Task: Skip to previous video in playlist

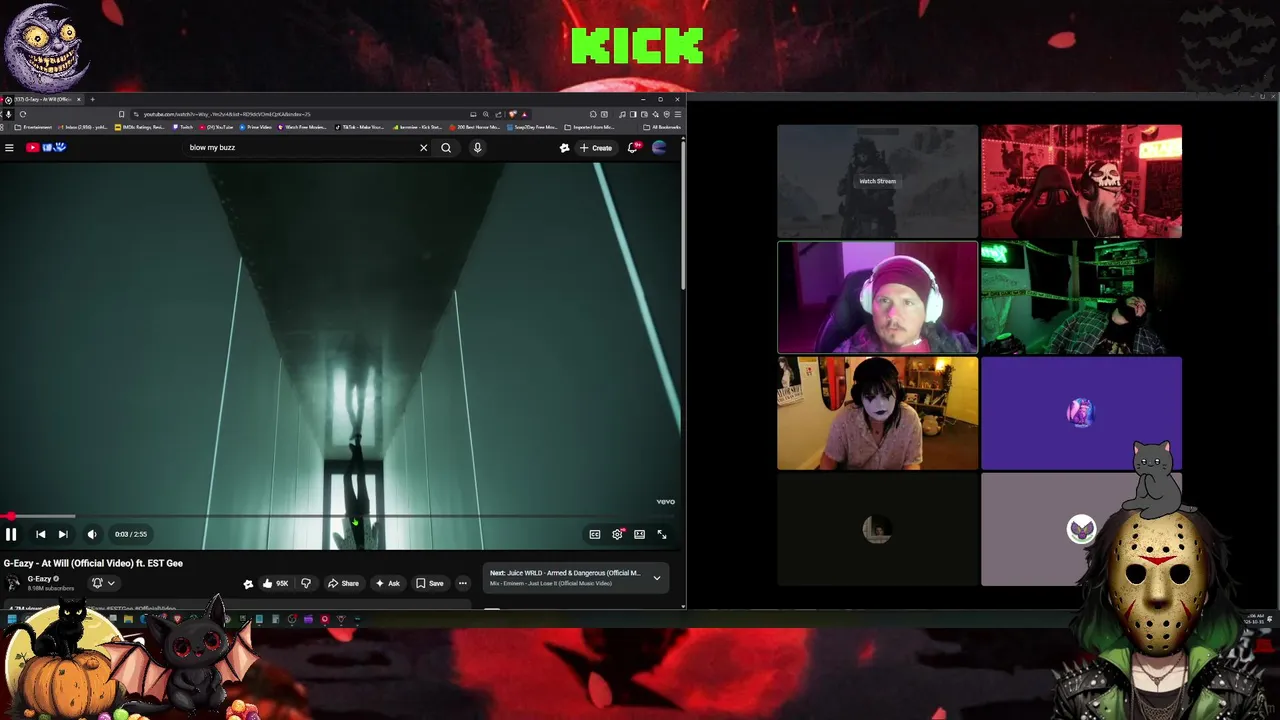Action: pos(40,534)
